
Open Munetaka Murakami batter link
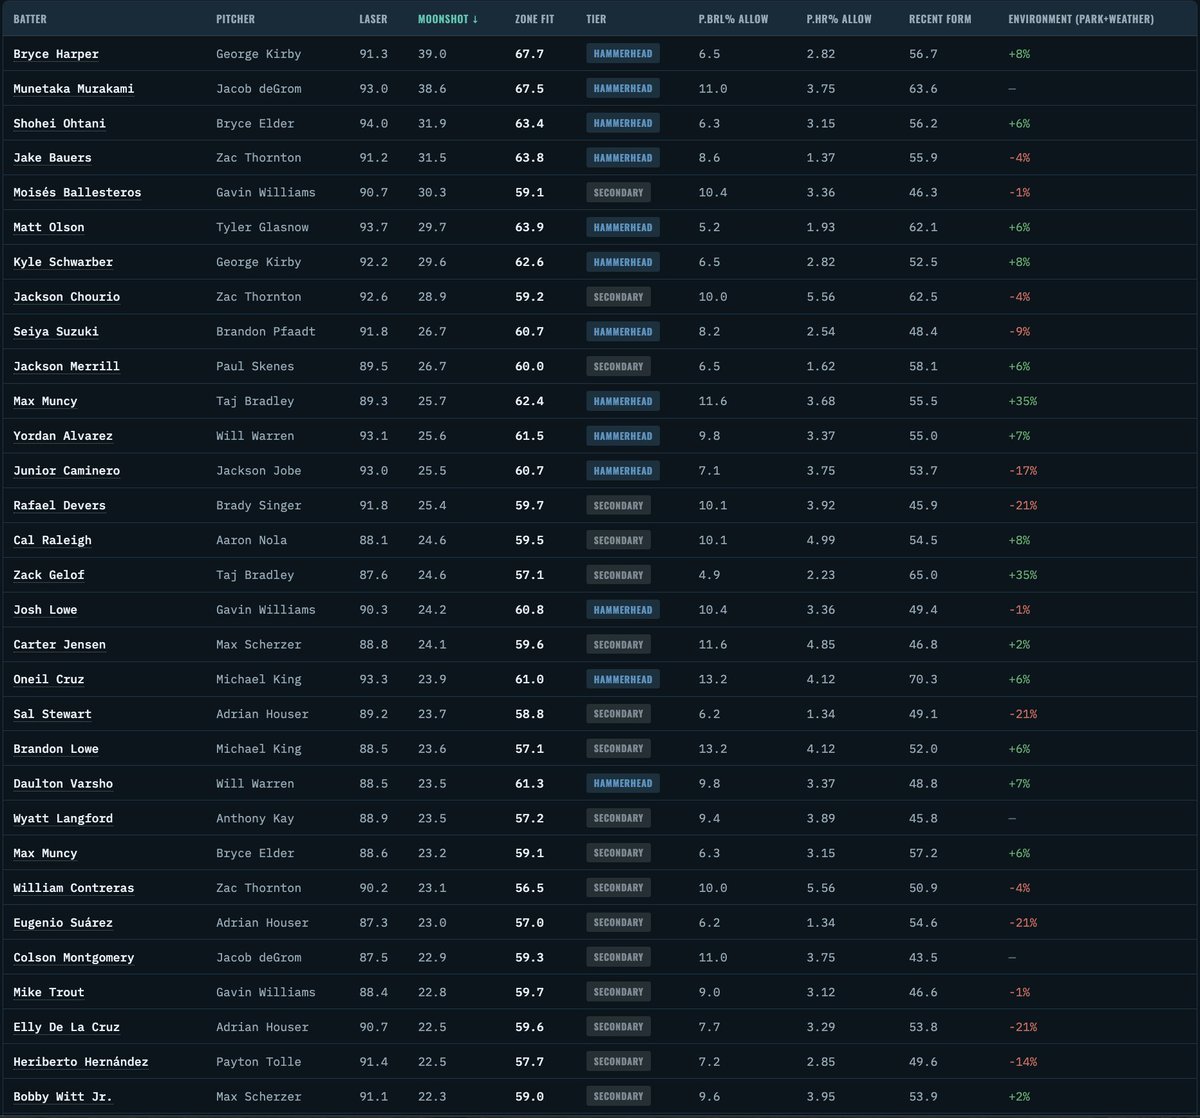(74, 89)
